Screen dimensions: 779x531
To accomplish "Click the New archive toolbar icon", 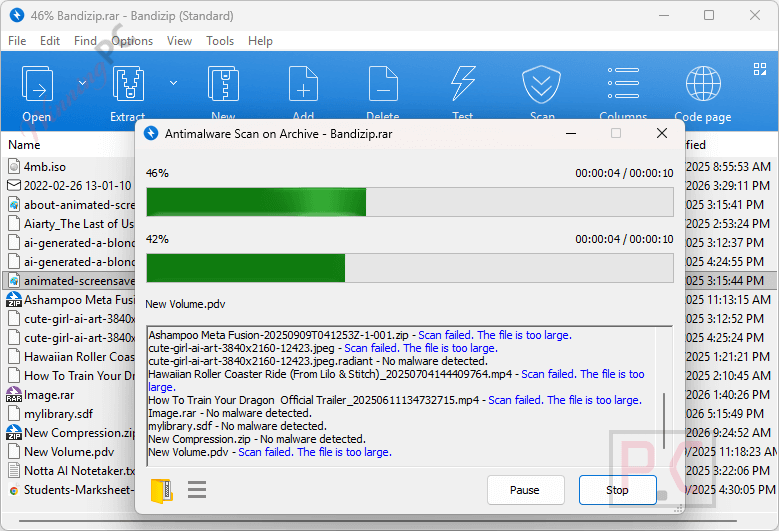I will (x=223, y=84).
